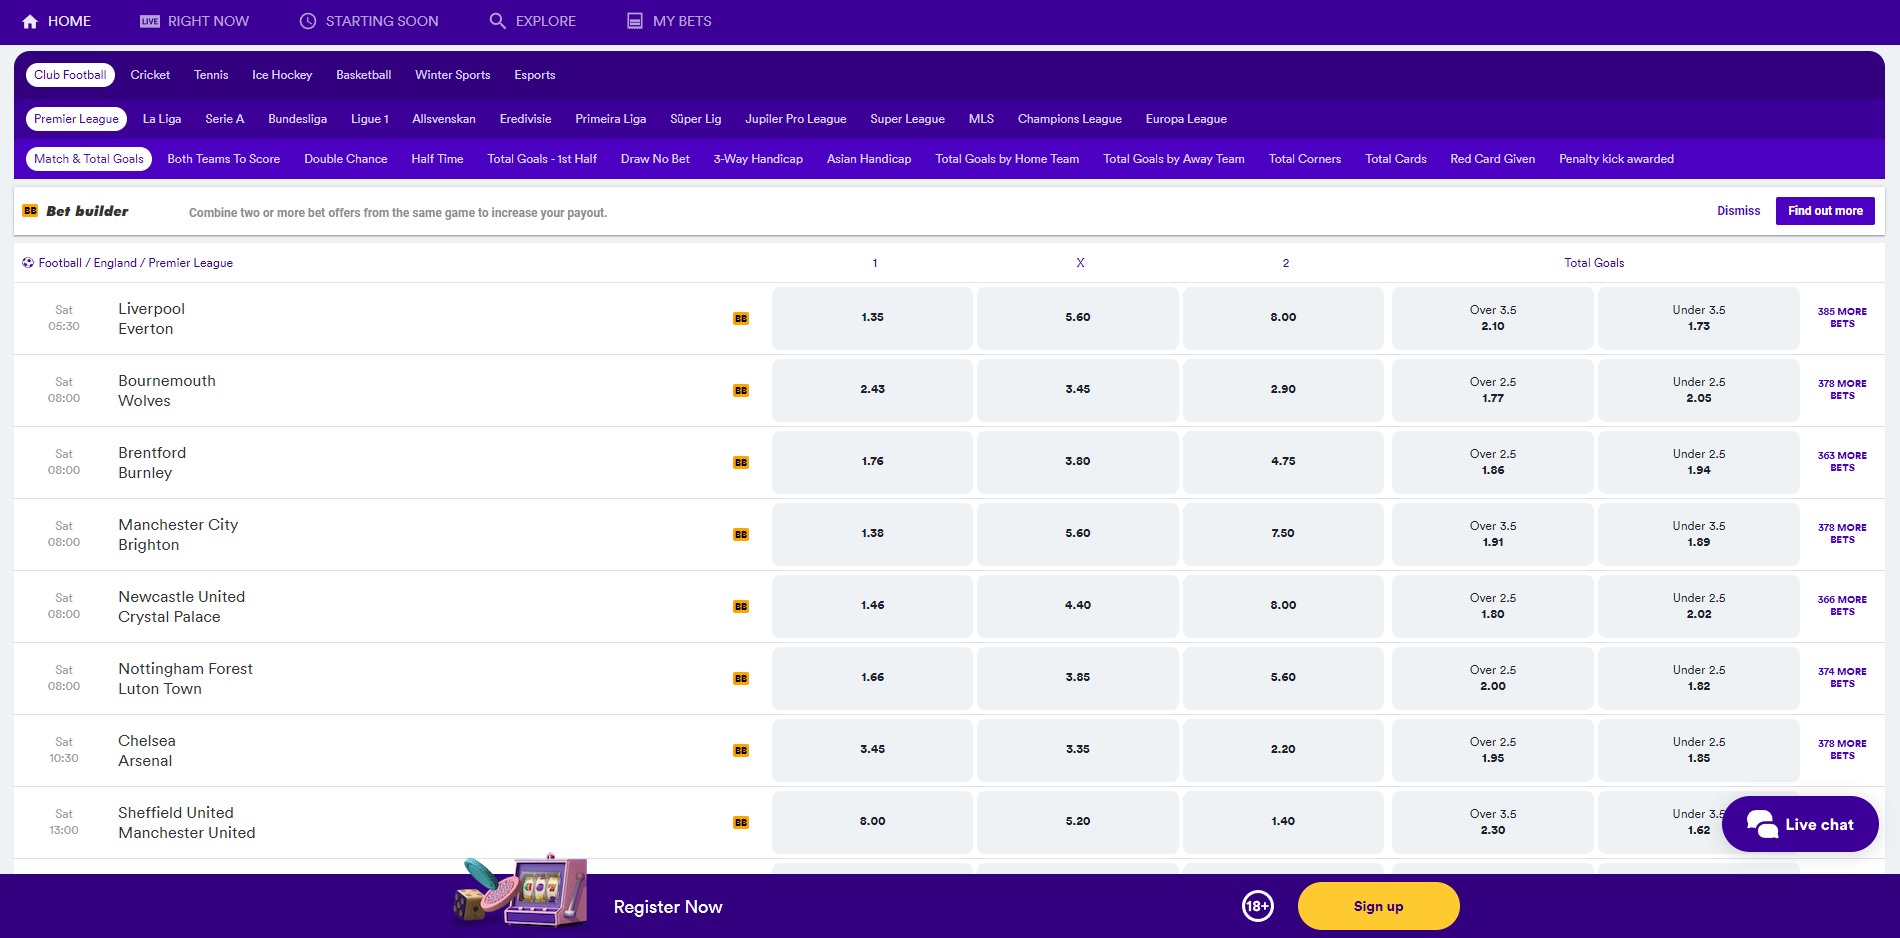Select Over 2.5 at 2.00 for Nottingham Forest
Screen dimensions: 1900x938
pos(1493,678)
